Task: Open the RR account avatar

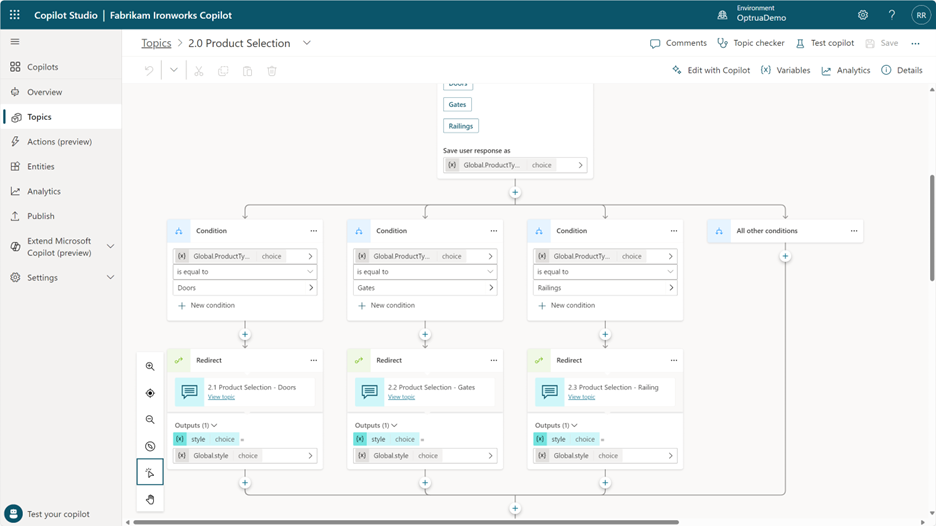Action: click(x=920, y=16)
